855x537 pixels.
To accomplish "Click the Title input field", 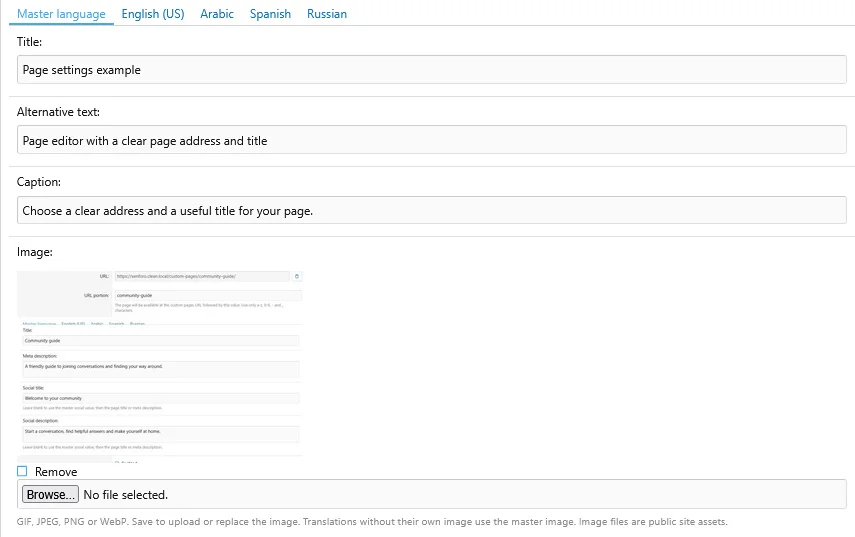I will click(431, 70).
